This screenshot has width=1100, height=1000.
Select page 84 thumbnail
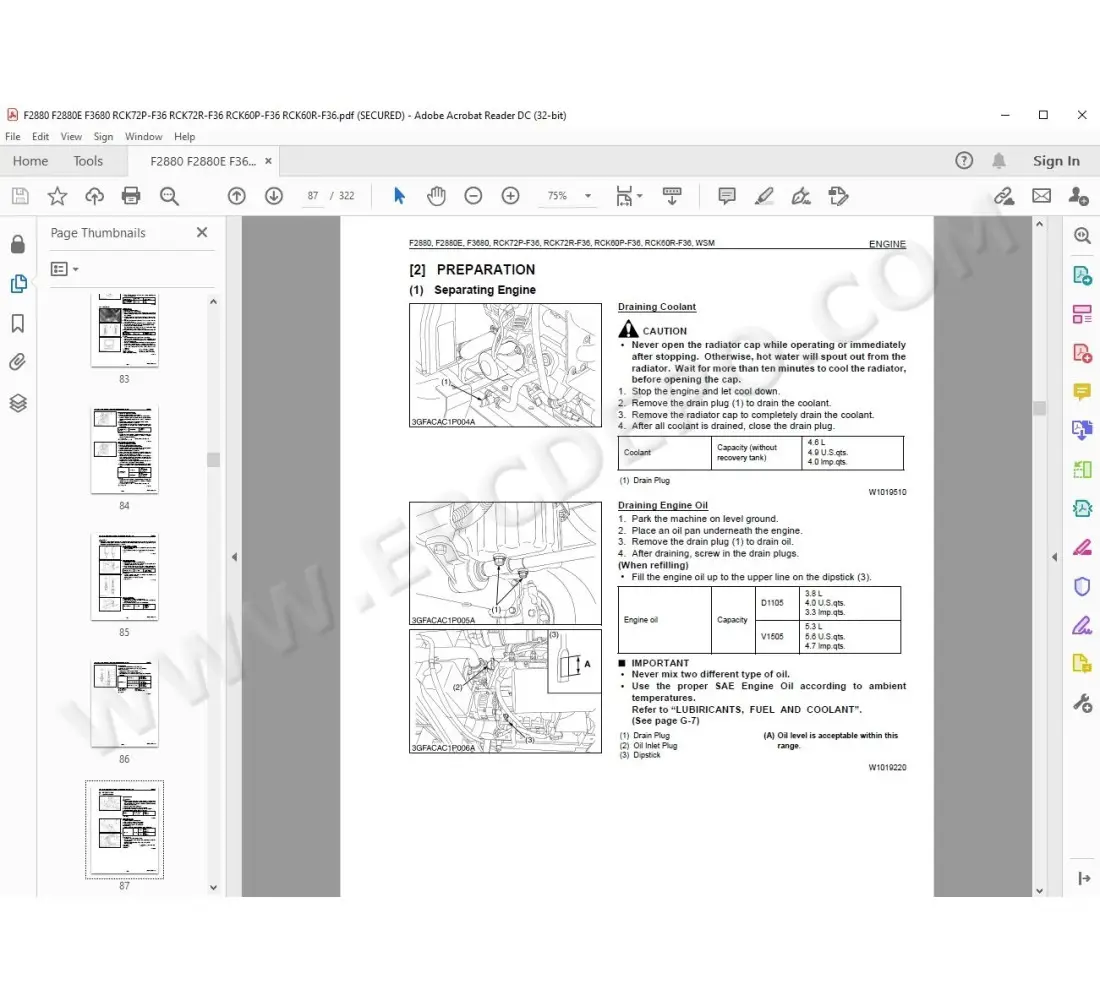(124, 450)
